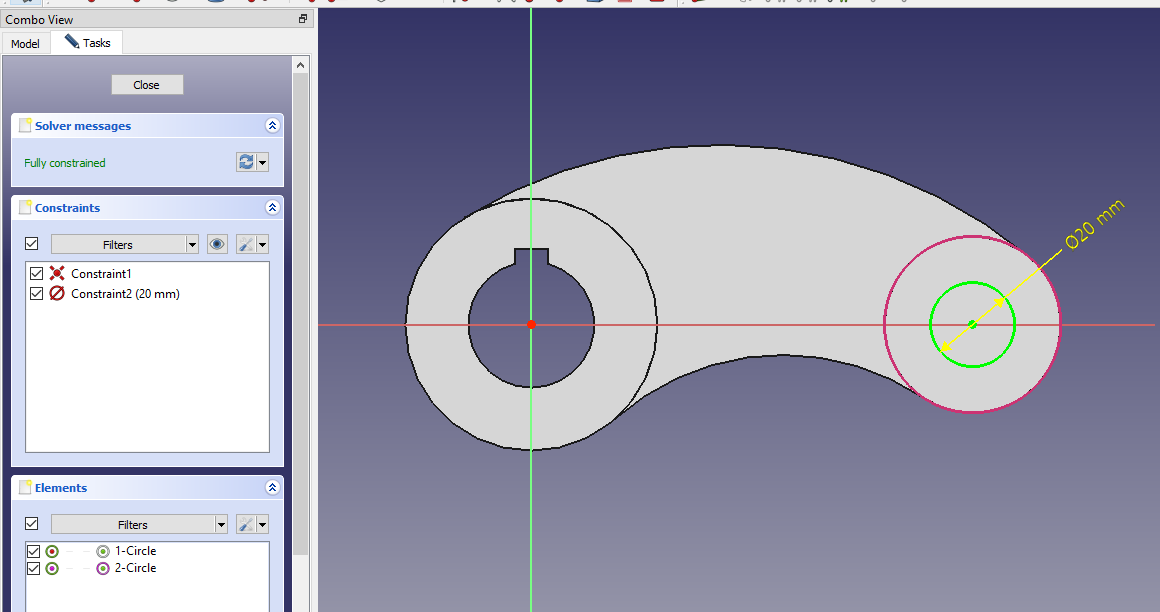Collapse the Solver messages section
The height and width of the screenshot is (612, 1160).
pyautogui.click(x=271, y=126)
